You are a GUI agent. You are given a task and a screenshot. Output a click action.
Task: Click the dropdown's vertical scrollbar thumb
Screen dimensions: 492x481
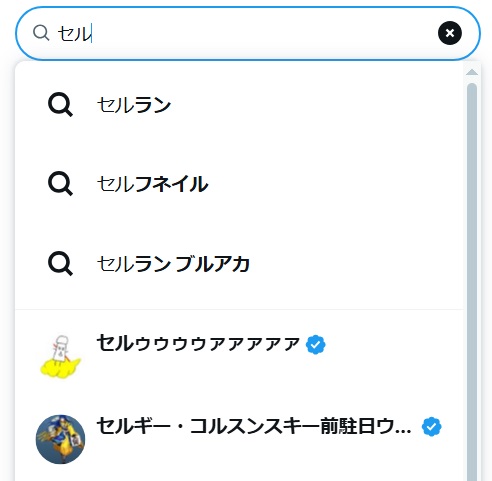coord(472,282)
